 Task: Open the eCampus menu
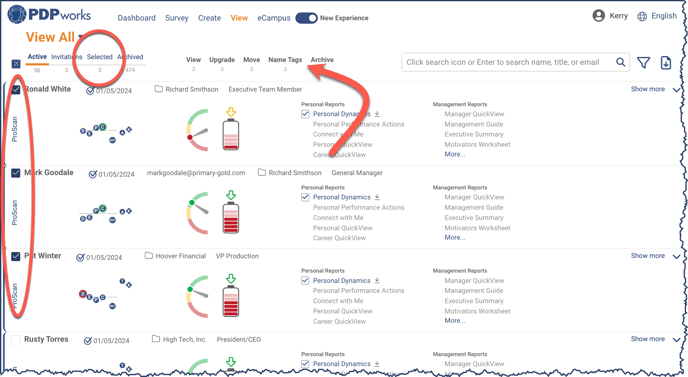(274, 18)
